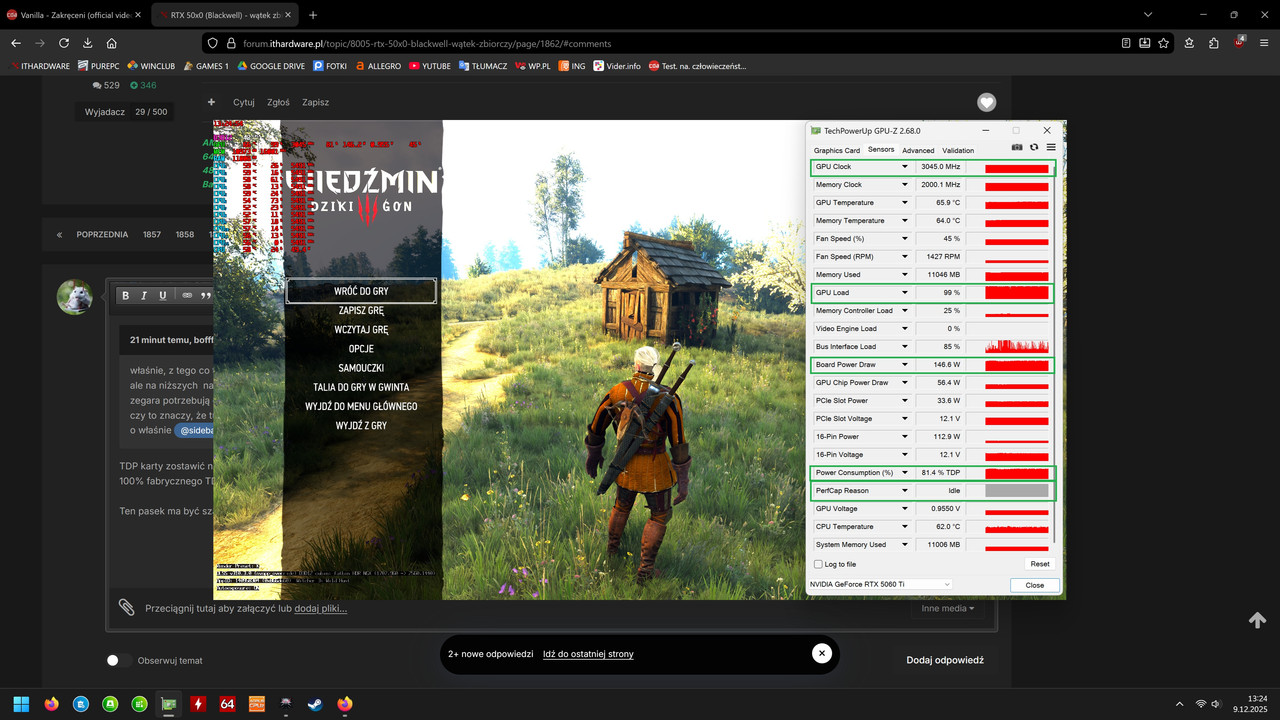
Task: Open the new tab plus button
Action: pos(313,15)
